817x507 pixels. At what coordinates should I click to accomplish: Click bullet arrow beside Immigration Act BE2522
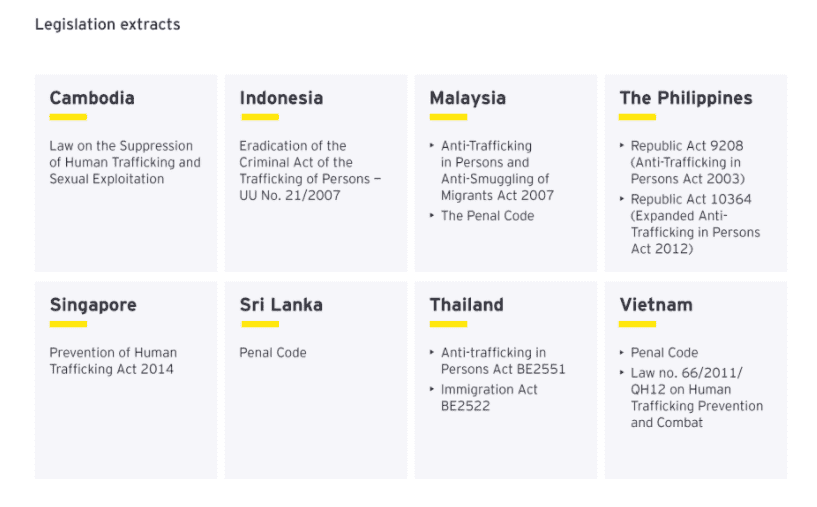(x=433, y=390)
